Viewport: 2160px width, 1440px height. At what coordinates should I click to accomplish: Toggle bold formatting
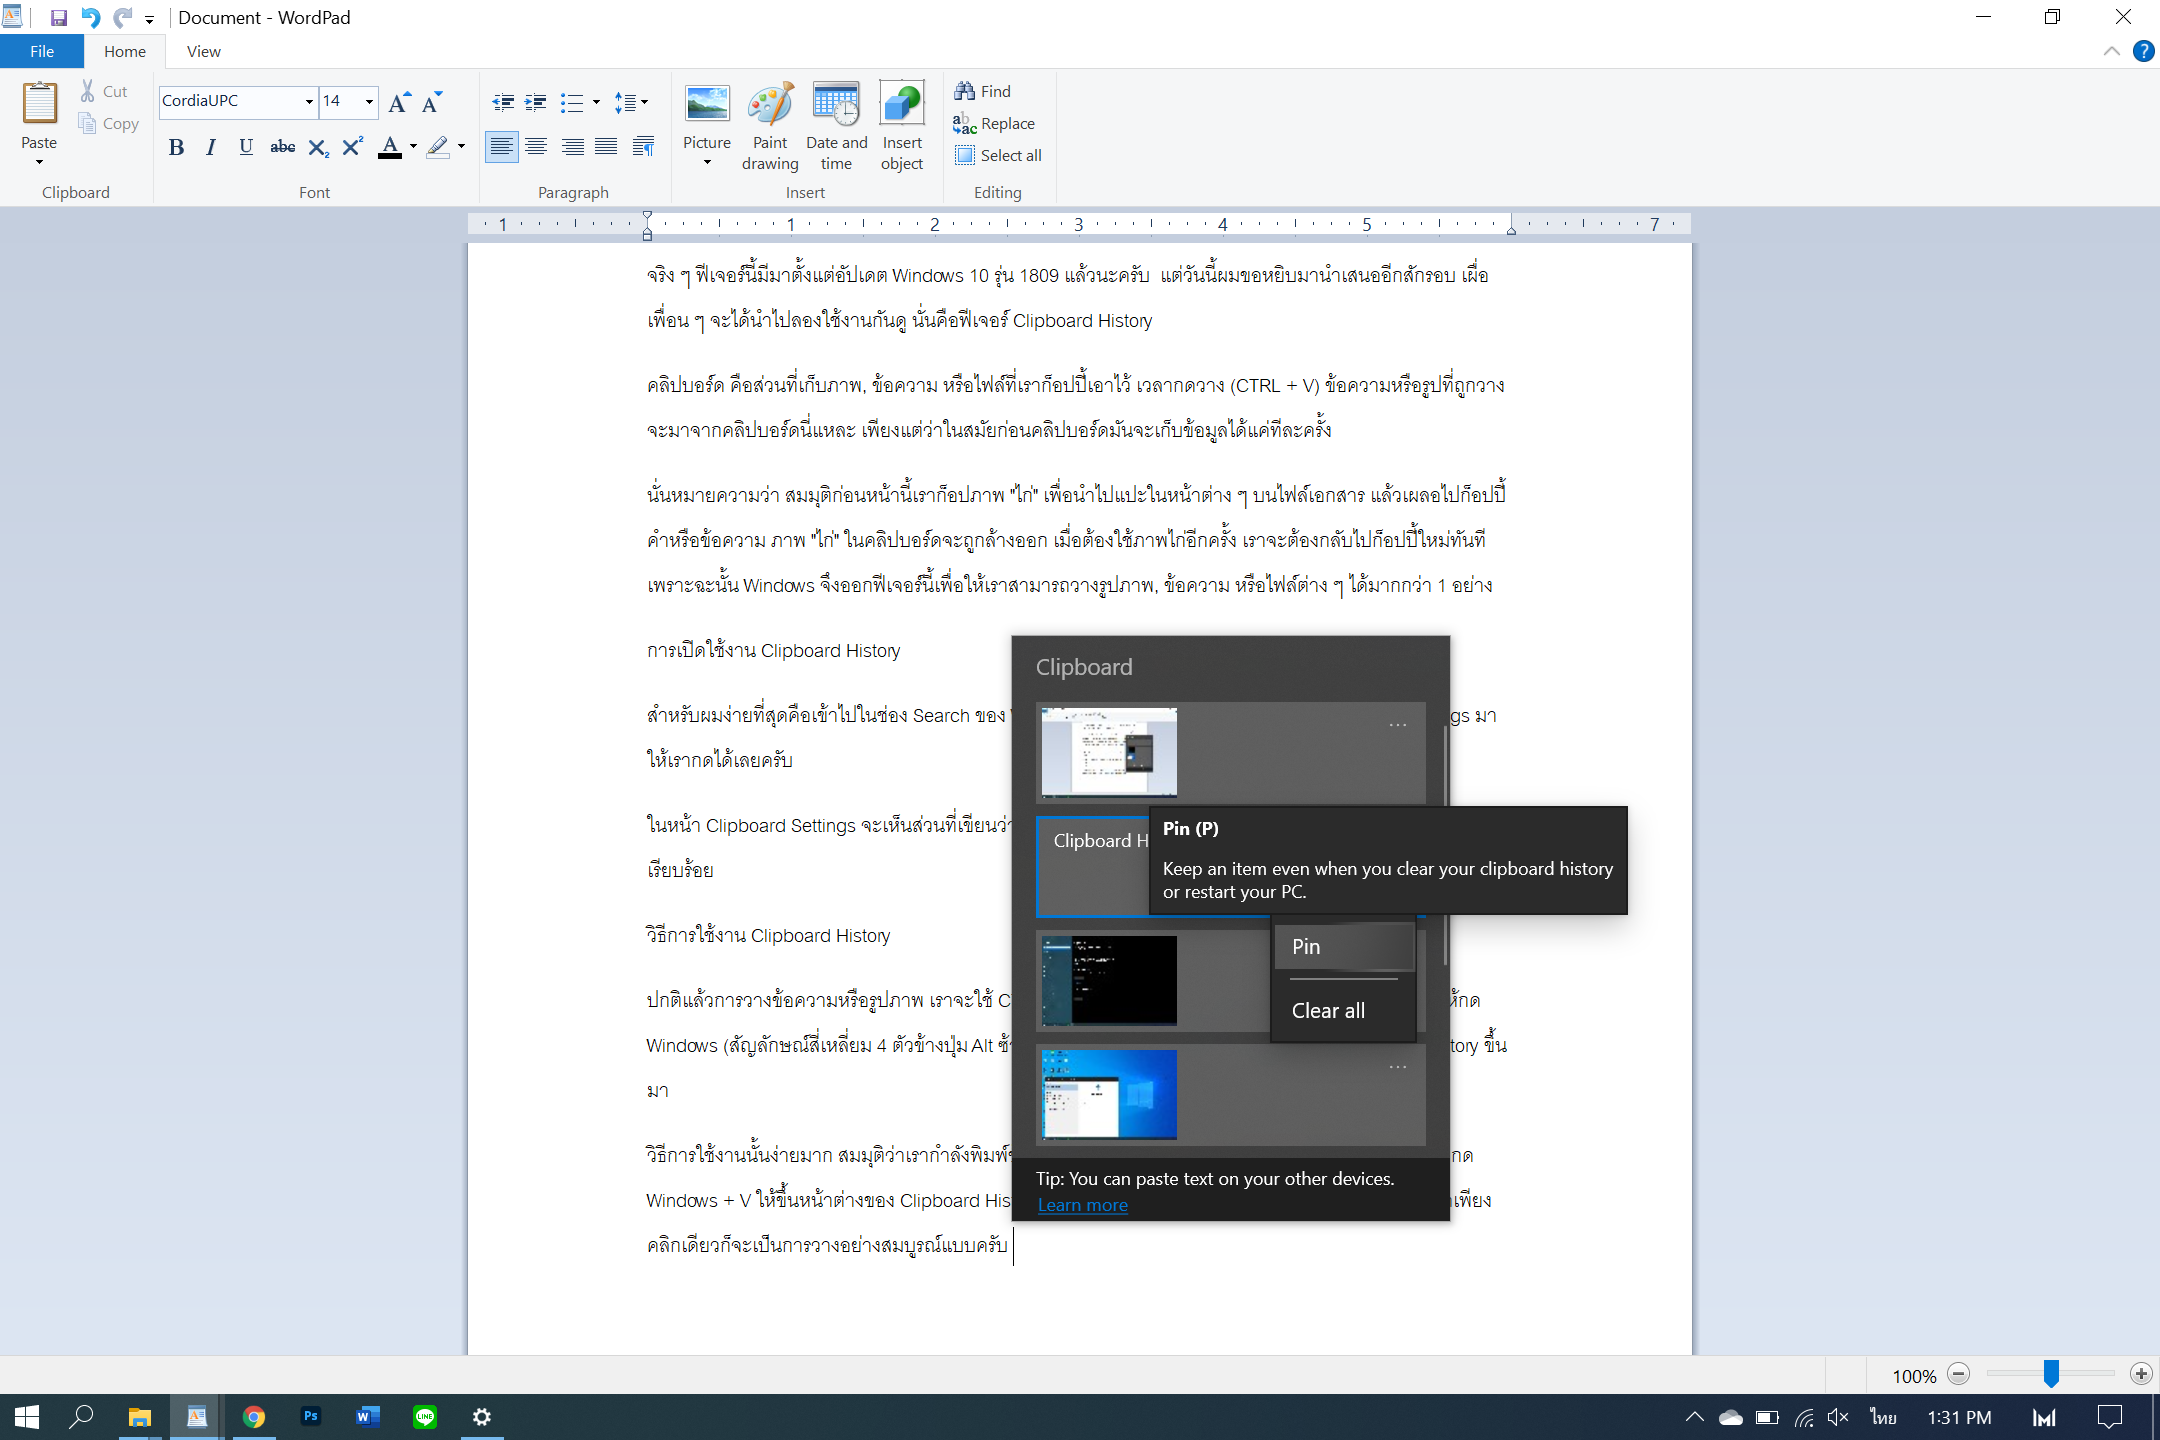pyautogui.click(x=176, y=147)
